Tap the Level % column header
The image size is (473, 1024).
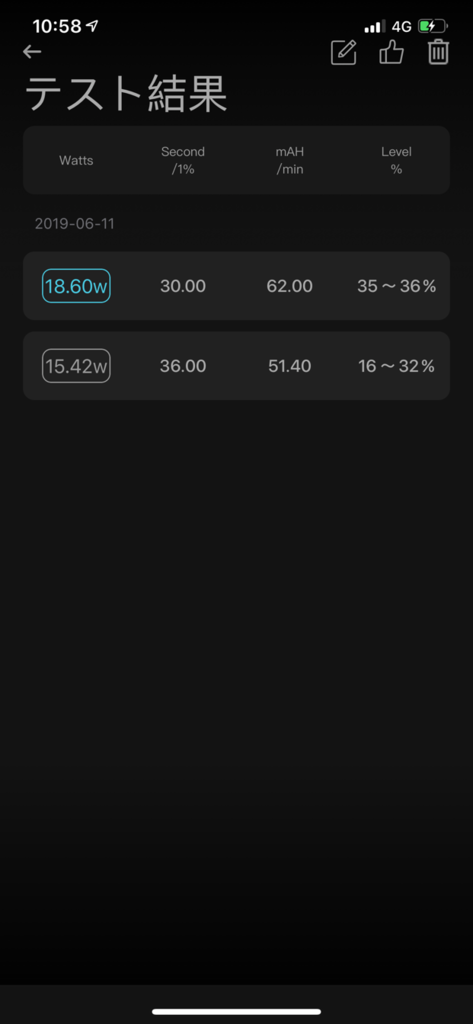[397, 161]
